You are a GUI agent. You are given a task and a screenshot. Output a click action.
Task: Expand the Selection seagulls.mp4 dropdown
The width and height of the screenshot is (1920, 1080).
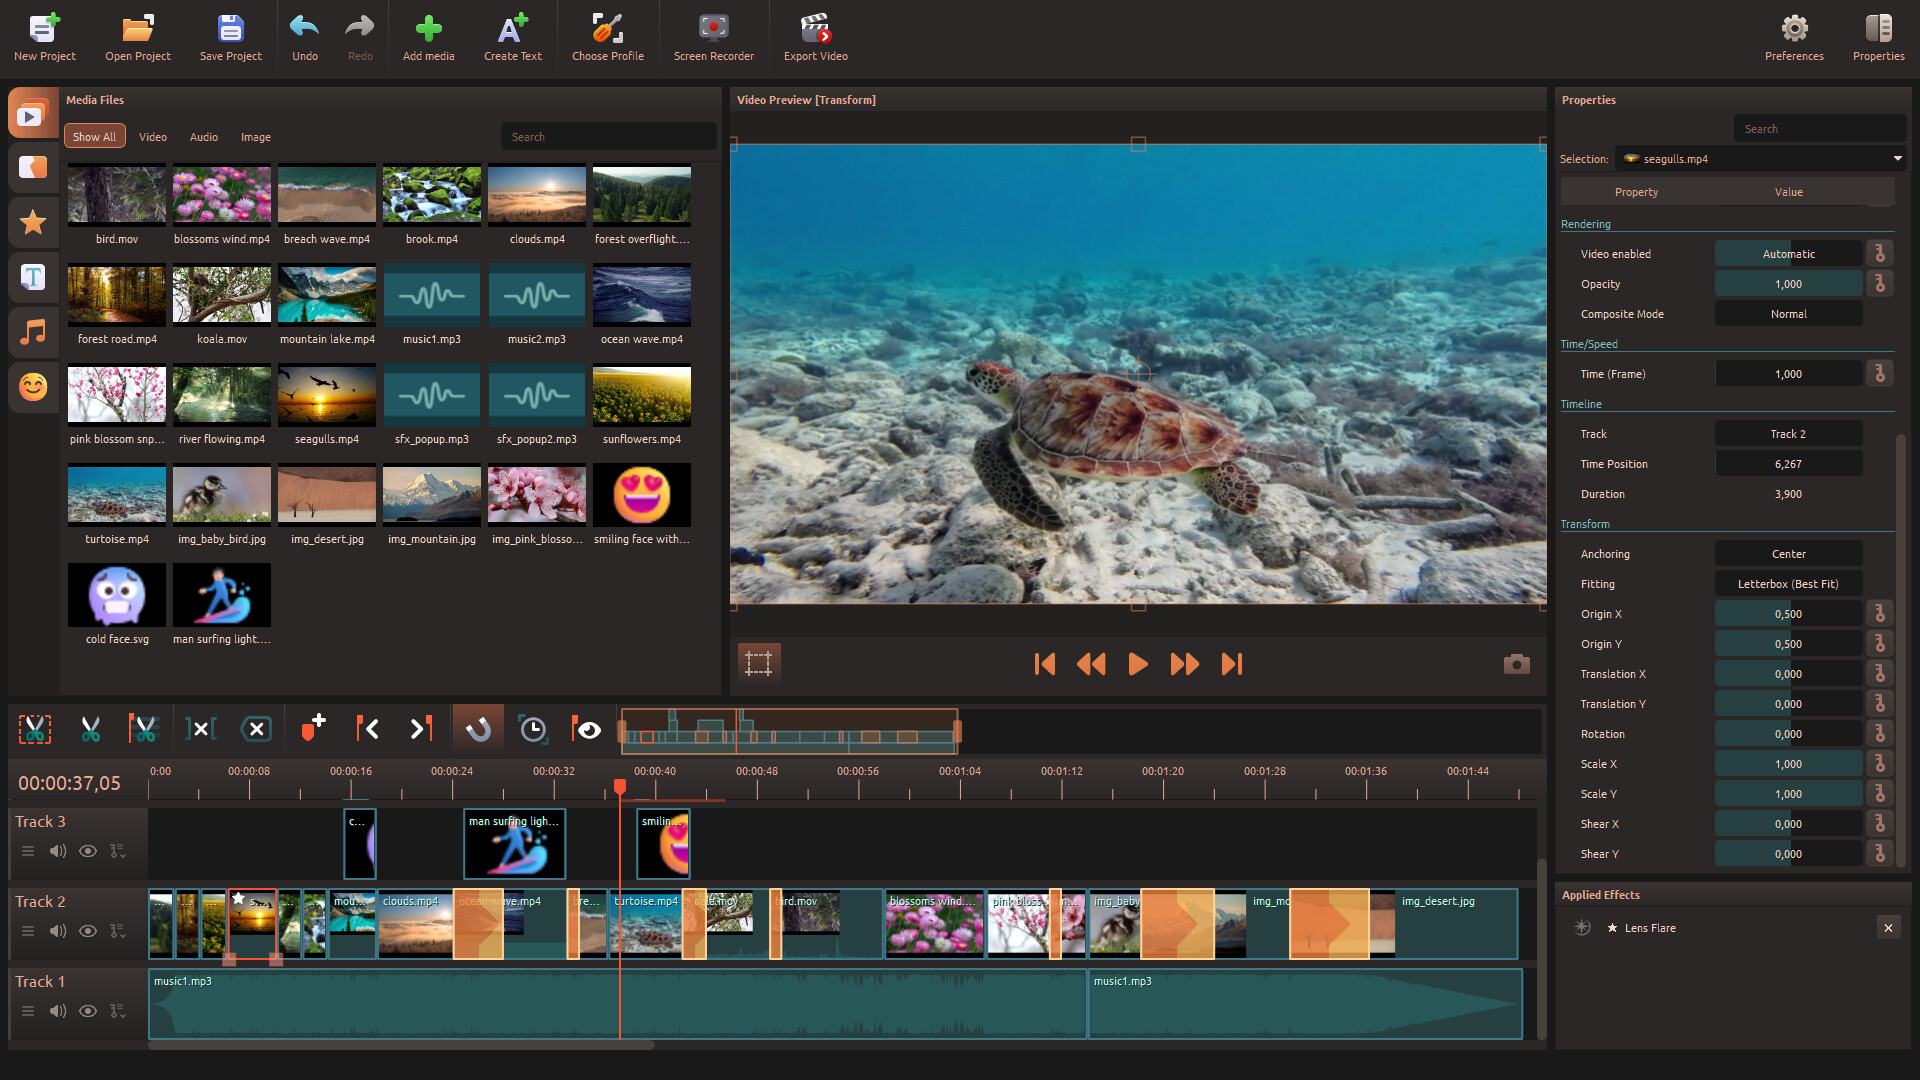pos(1896,159)
